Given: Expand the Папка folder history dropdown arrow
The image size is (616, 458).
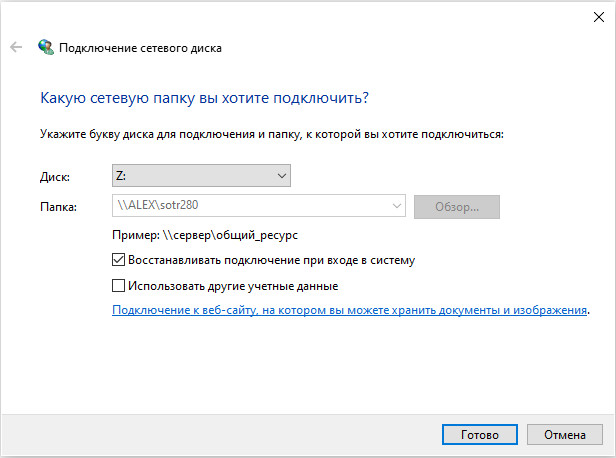Looking at the screenshot, I should point(396,207).
